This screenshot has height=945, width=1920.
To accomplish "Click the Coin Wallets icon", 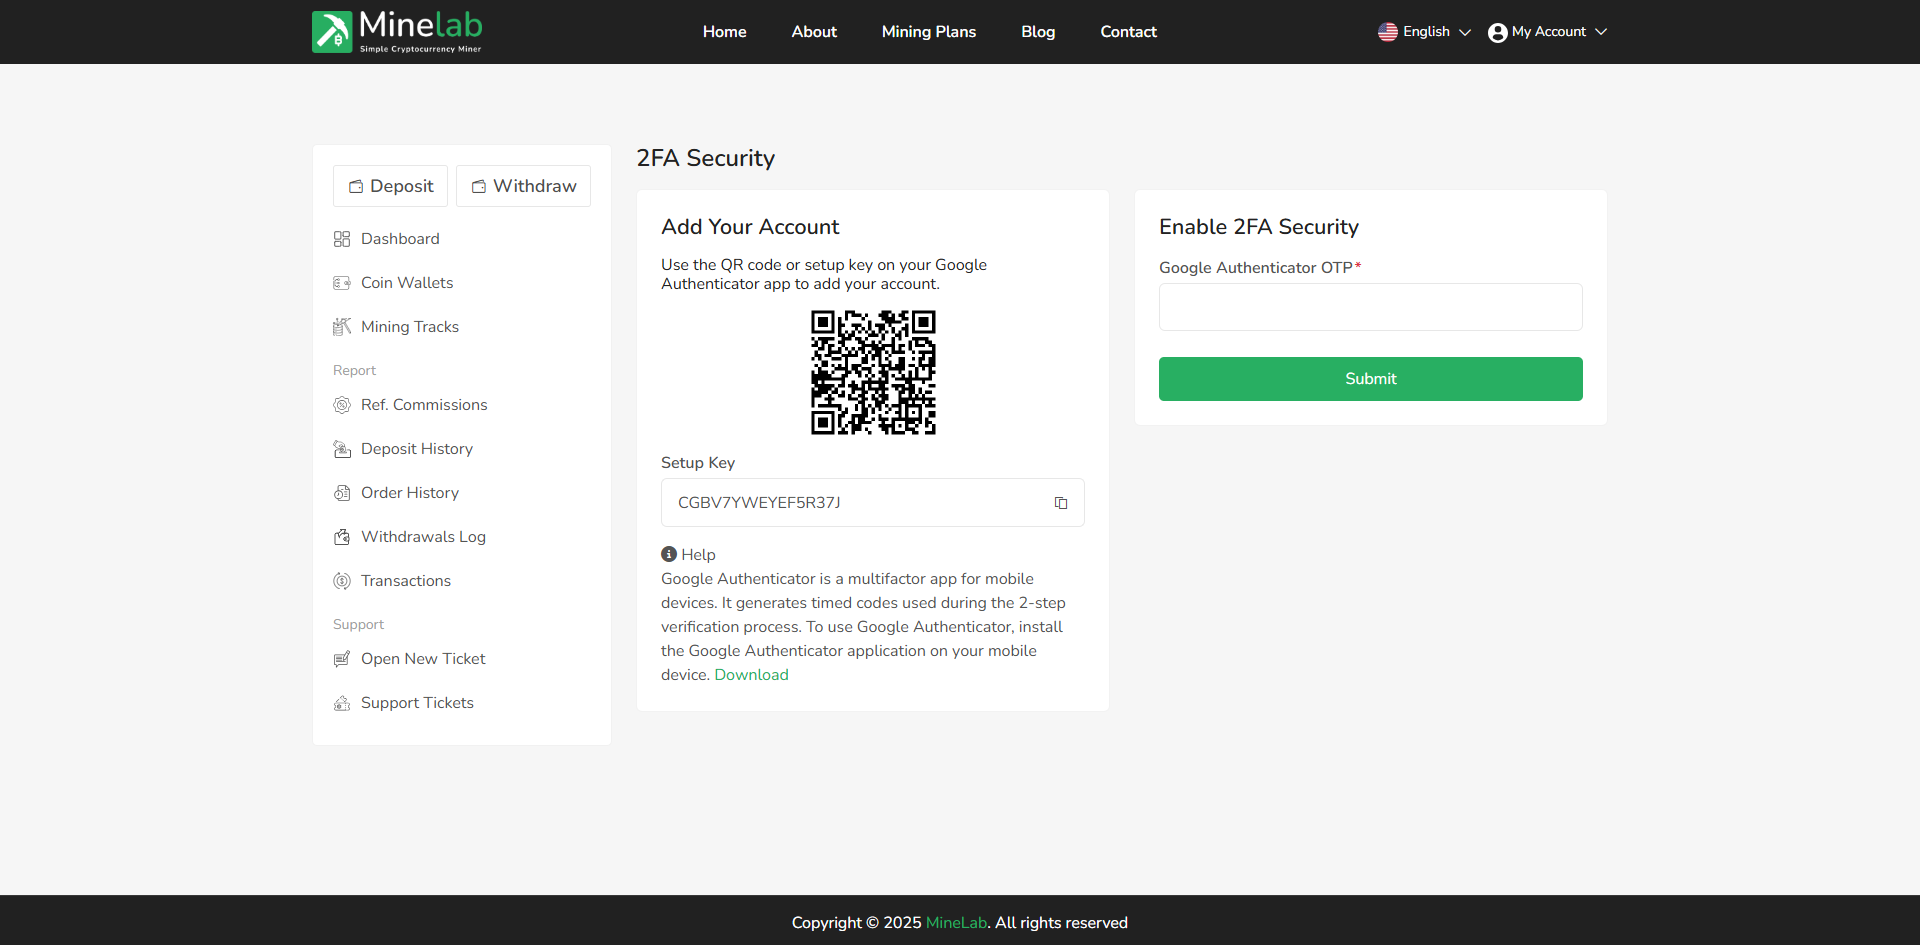I will (342, 283).
